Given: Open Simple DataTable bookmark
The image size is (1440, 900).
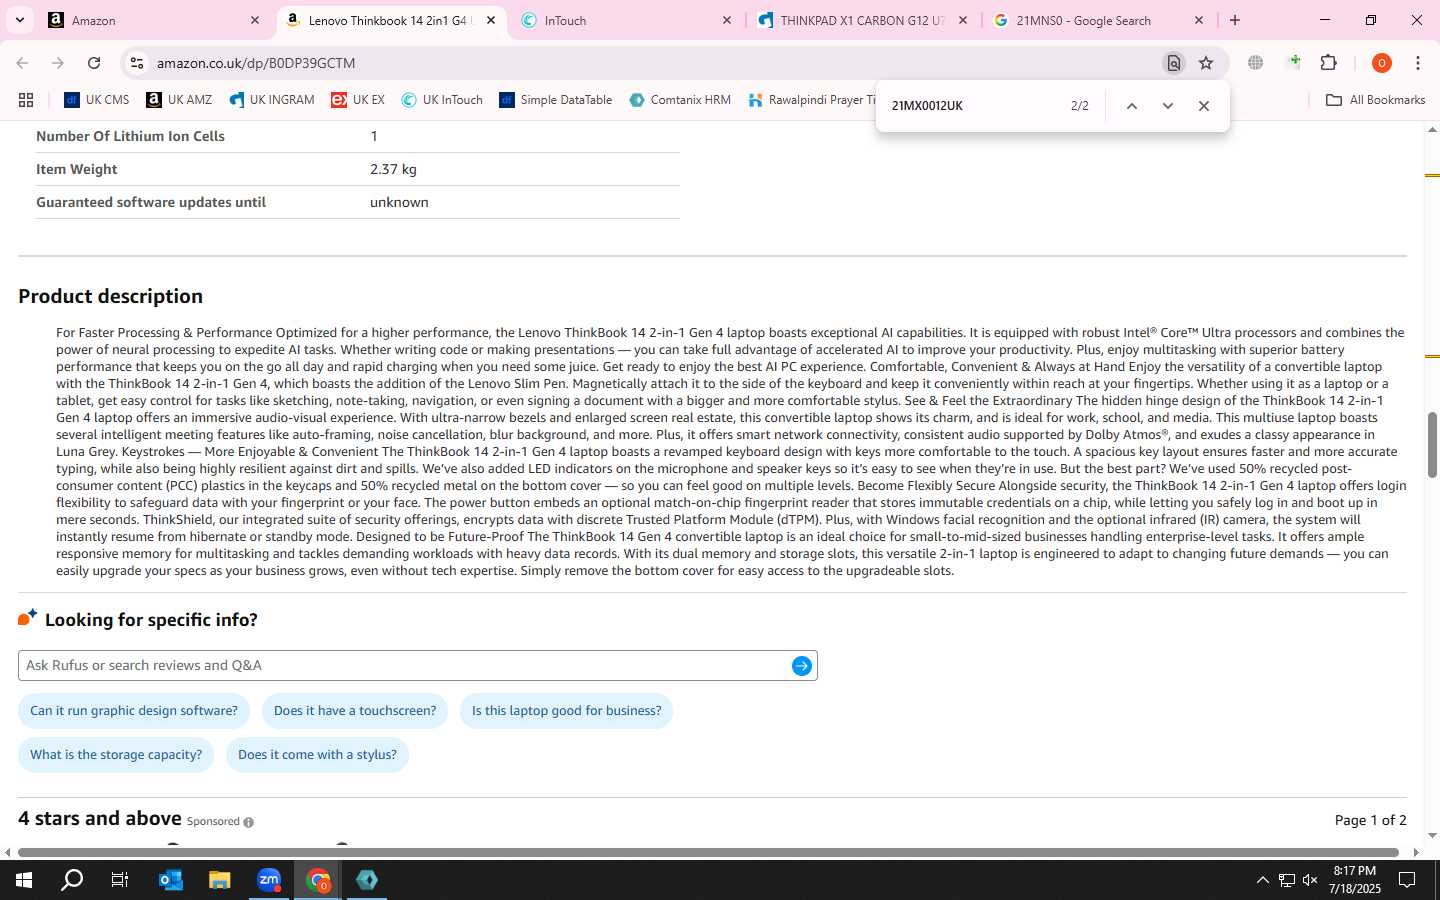Looking at the screenshot, I should (556, 100).
